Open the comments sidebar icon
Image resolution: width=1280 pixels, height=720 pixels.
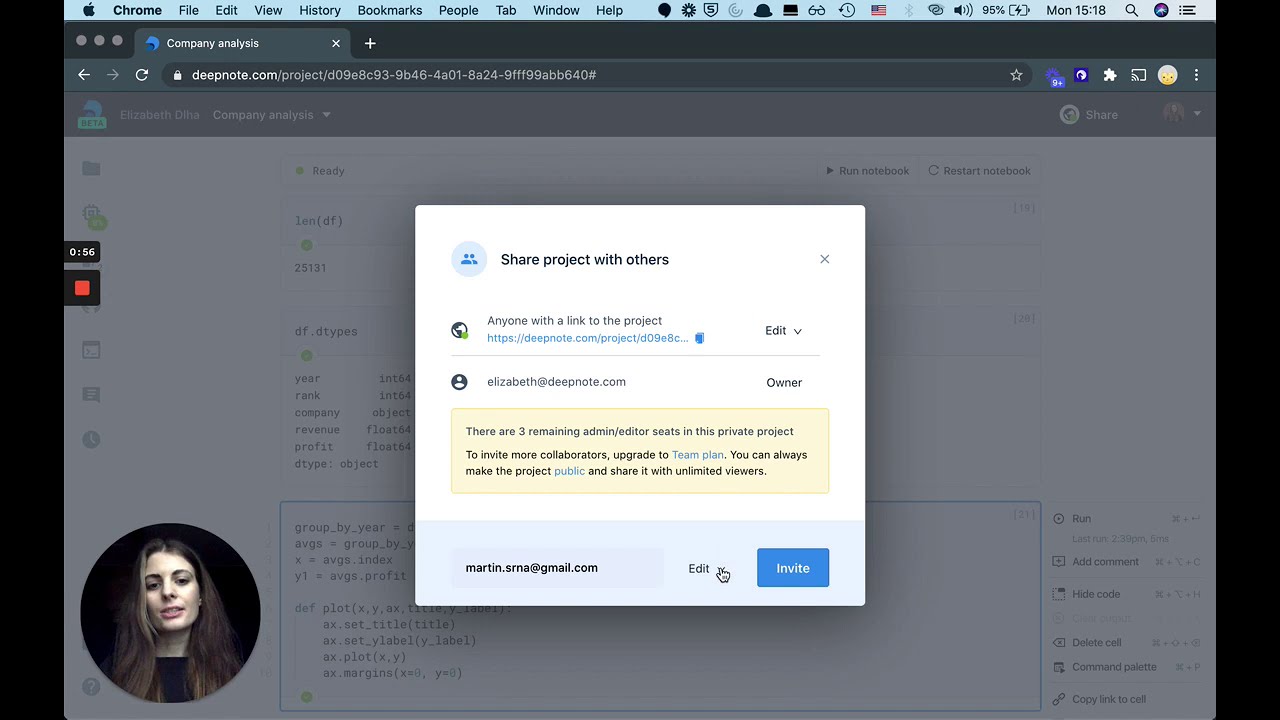[91, 395]
